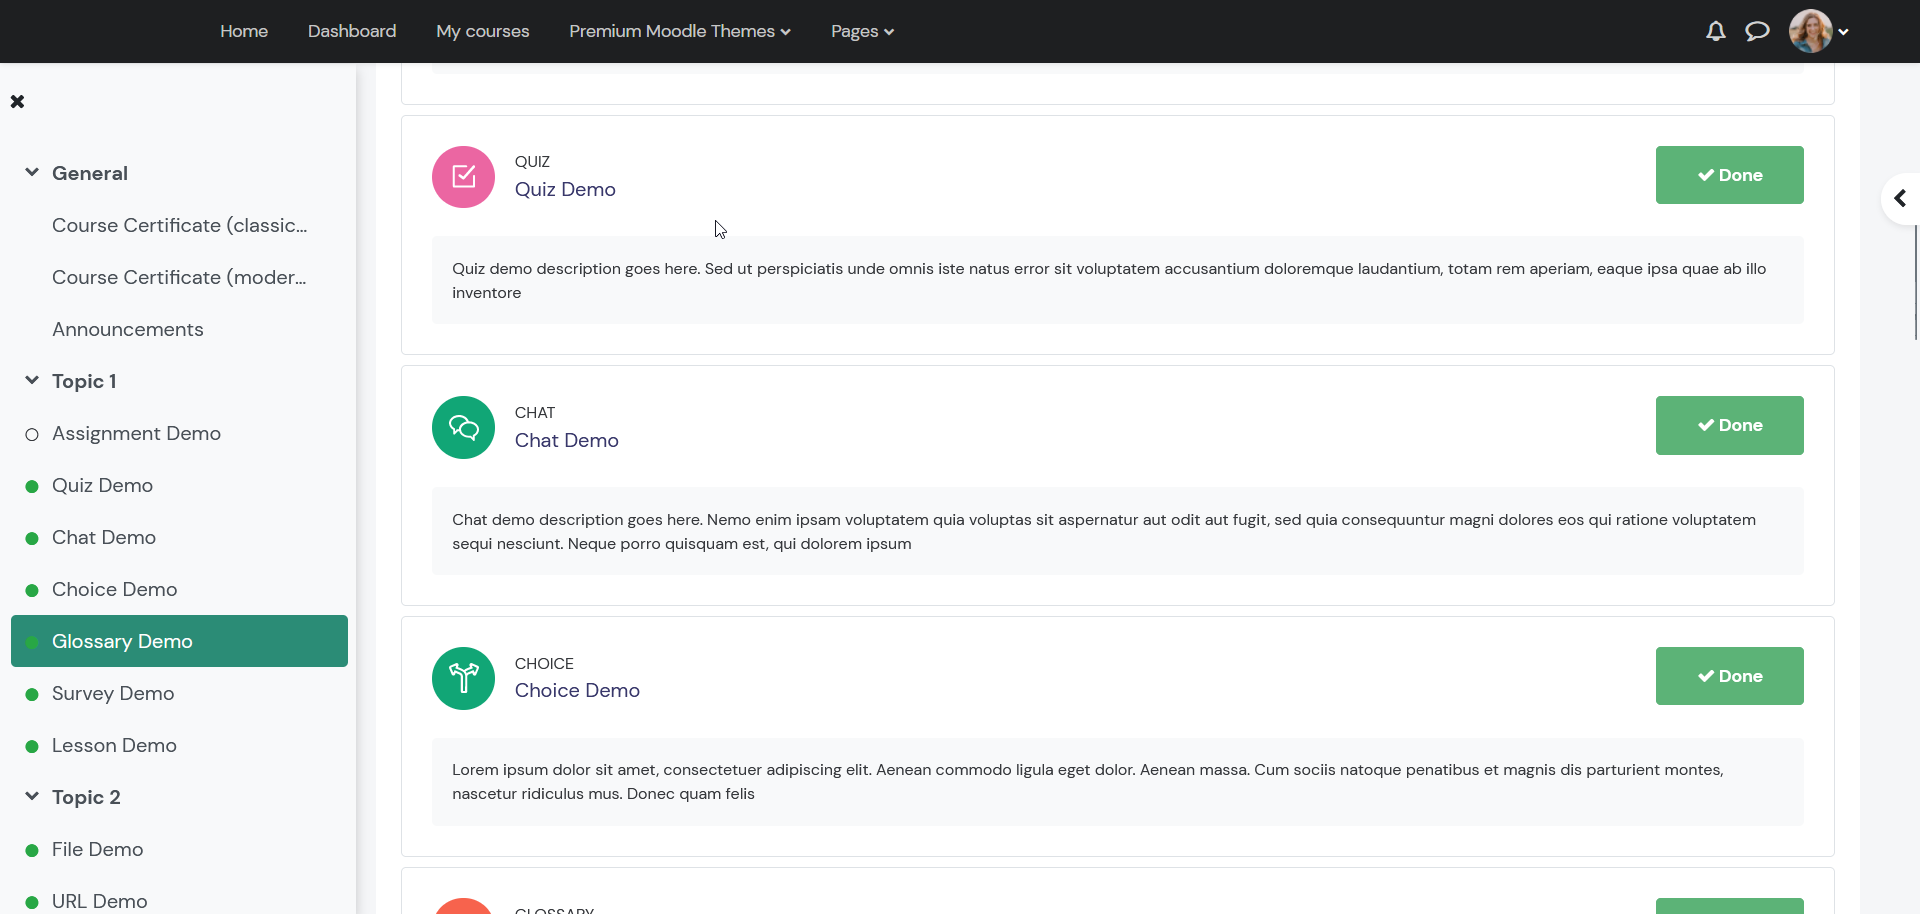This screenshot has width=1920, height=914.
Task: Click the Topic 1 section heading
Action: pos(84,381)
